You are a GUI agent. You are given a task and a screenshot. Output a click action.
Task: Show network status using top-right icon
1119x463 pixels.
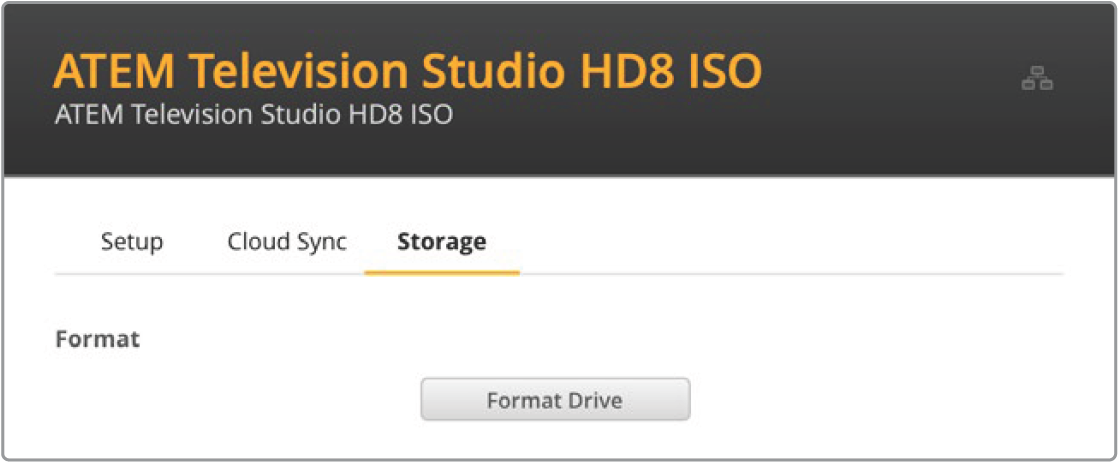pos(1037,79)
